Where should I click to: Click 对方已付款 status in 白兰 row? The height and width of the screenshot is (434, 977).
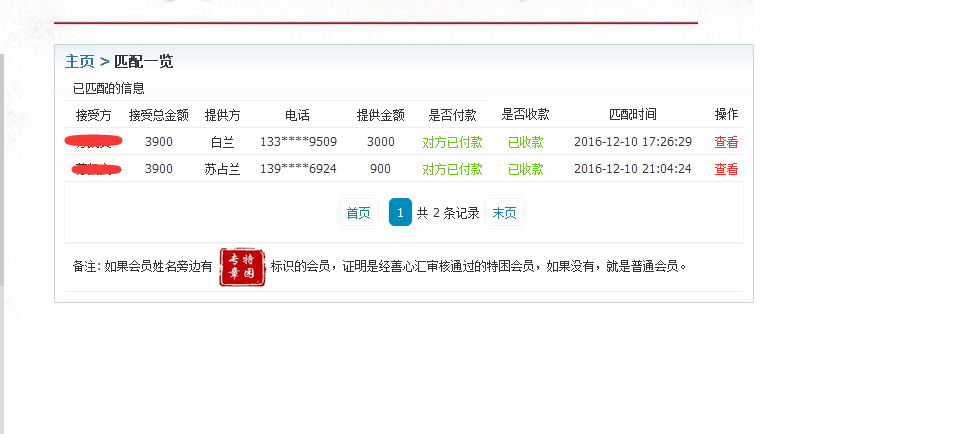tap(452, 142)
